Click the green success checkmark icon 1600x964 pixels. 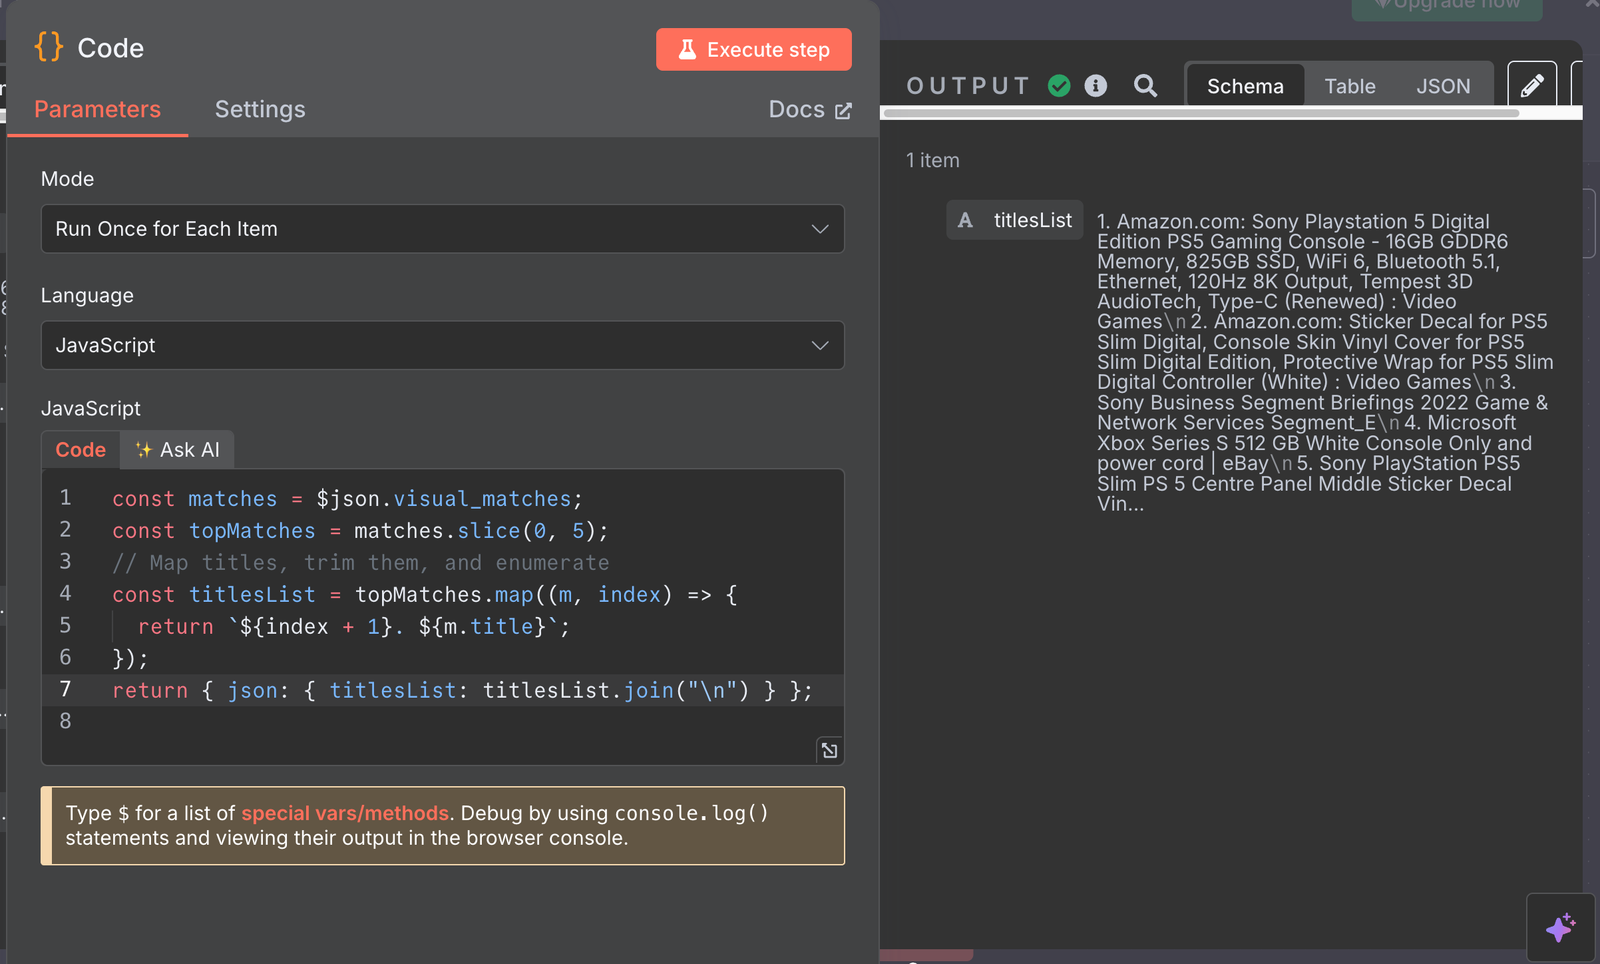point(1059,86)
